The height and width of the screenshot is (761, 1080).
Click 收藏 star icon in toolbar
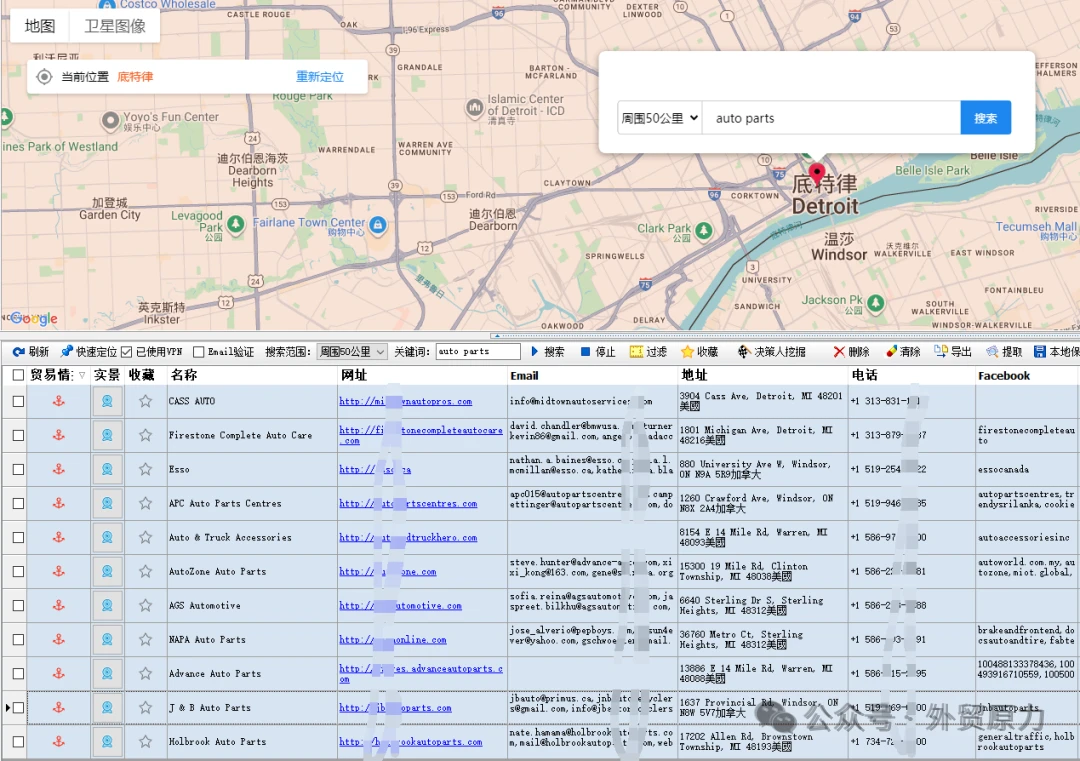click(687, 352)
